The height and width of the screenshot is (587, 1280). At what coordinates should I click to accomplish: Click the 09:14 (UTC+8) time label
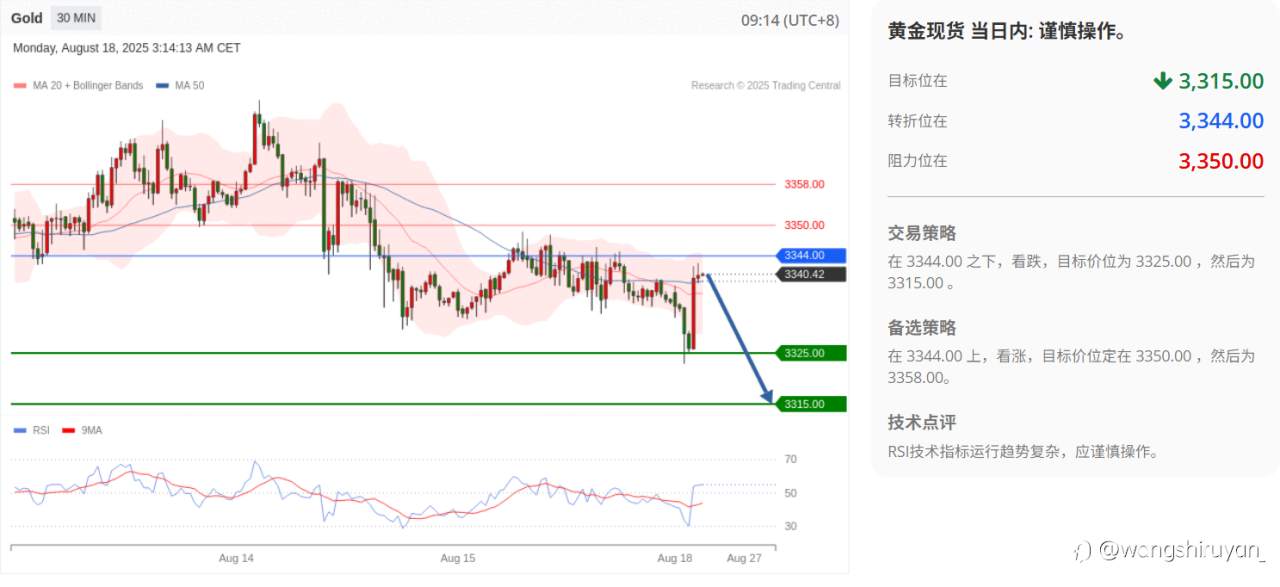tap(790, 19)
